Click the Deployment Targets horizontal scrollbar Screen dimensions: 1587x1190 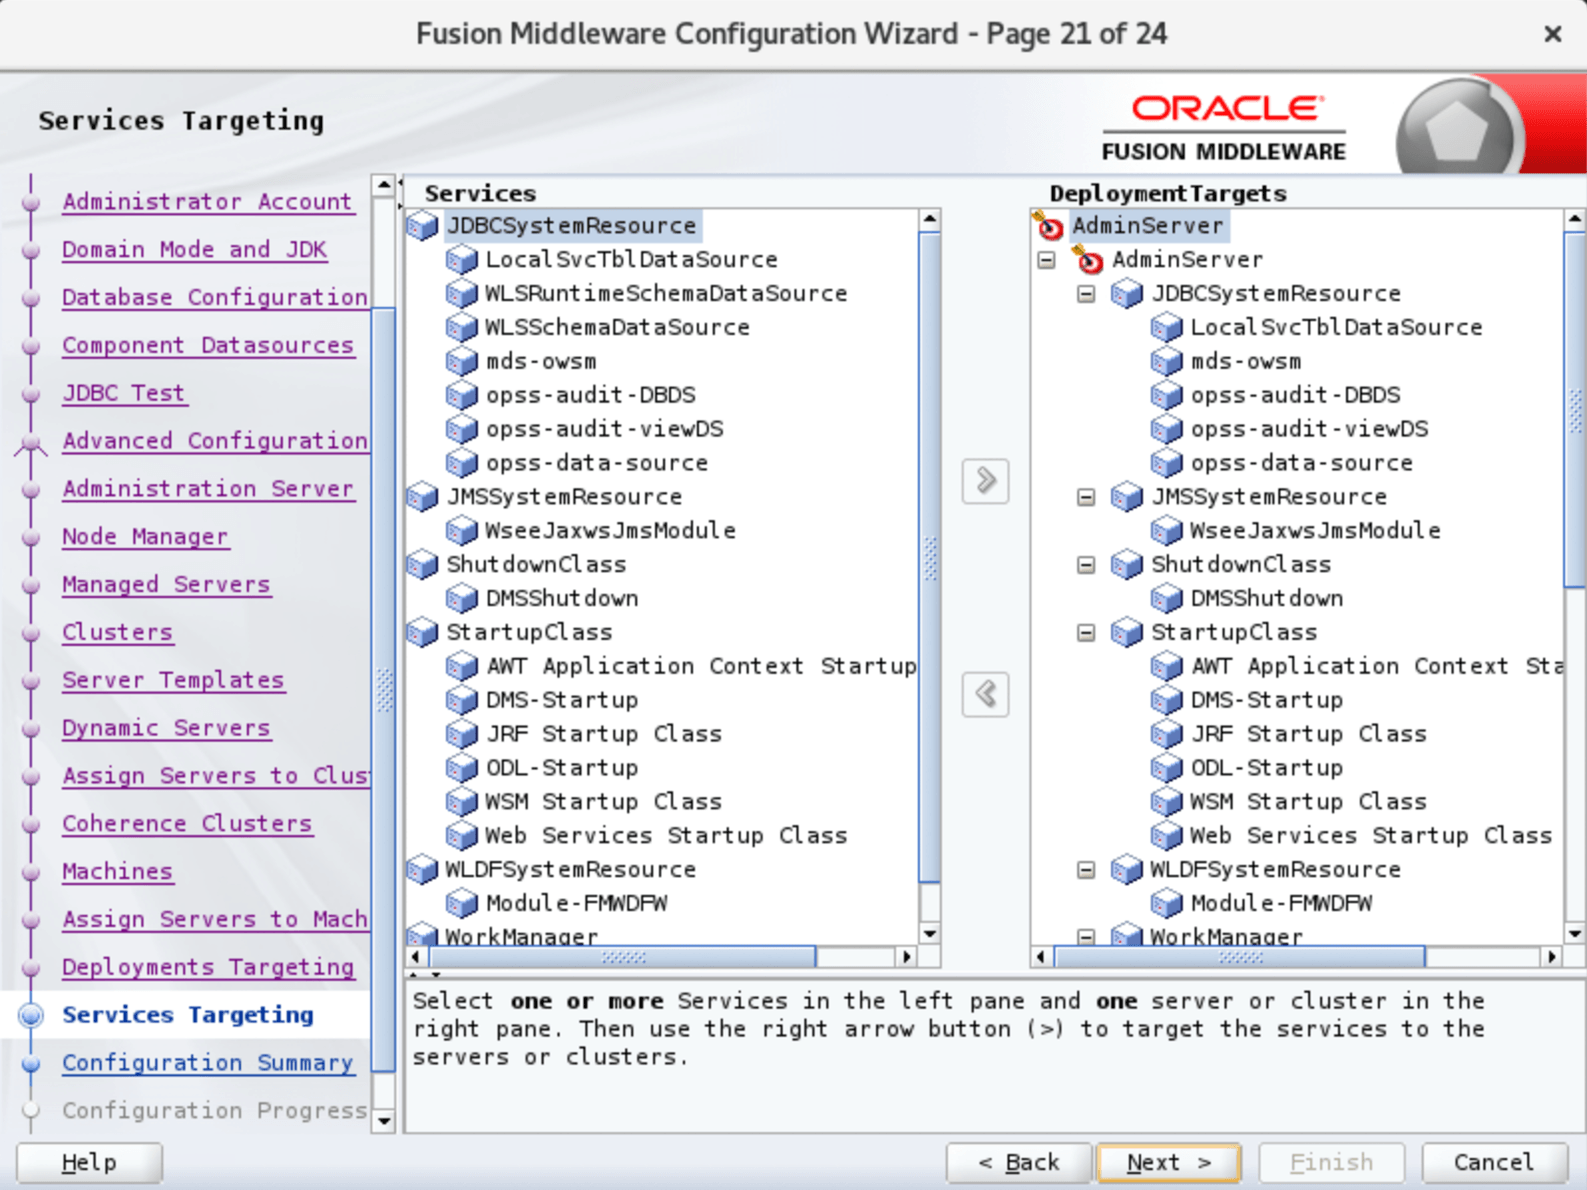[1240, 957]
